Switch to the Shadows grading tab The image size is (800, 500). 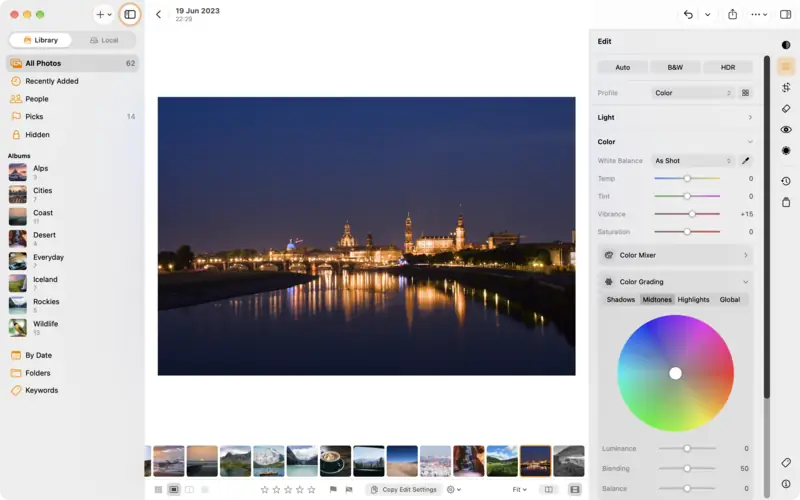tap(620, 299)
